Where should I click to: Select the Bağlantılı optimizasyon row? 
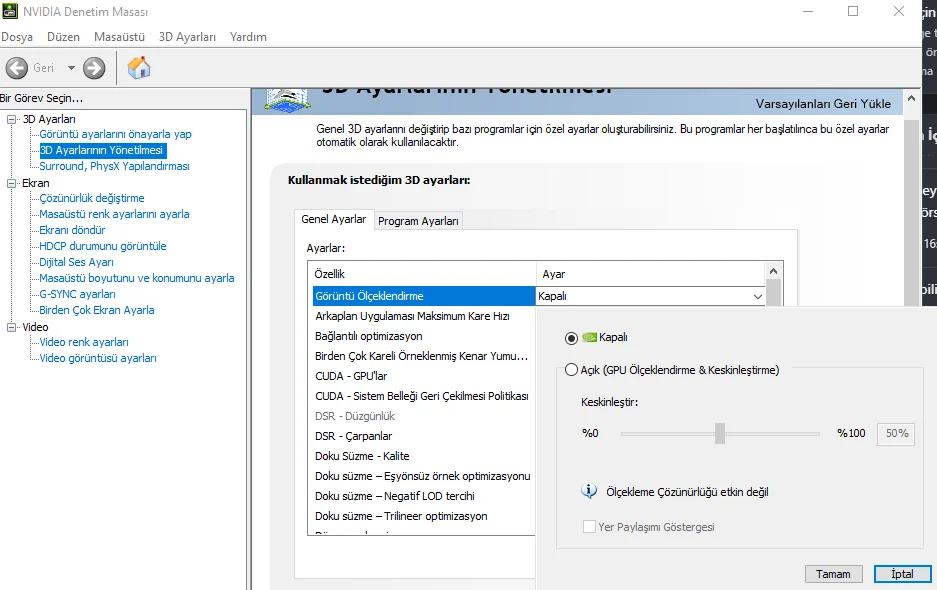coord(424,336)
